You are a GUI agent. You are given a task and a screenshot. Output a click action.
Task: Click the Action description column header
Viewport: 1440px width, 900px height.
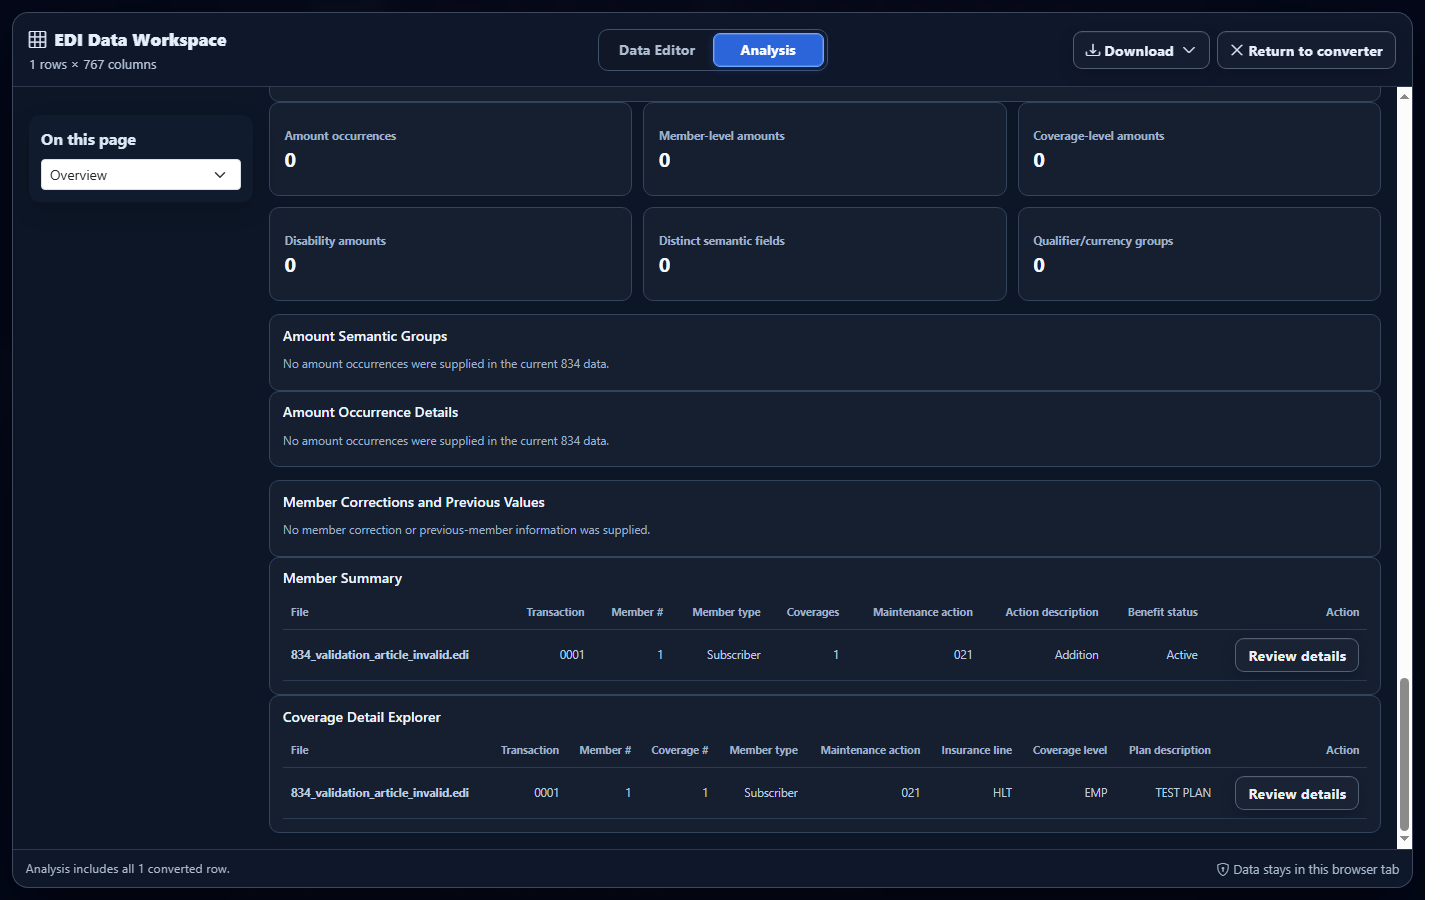pyautogui.click(x=1052, y=612)
